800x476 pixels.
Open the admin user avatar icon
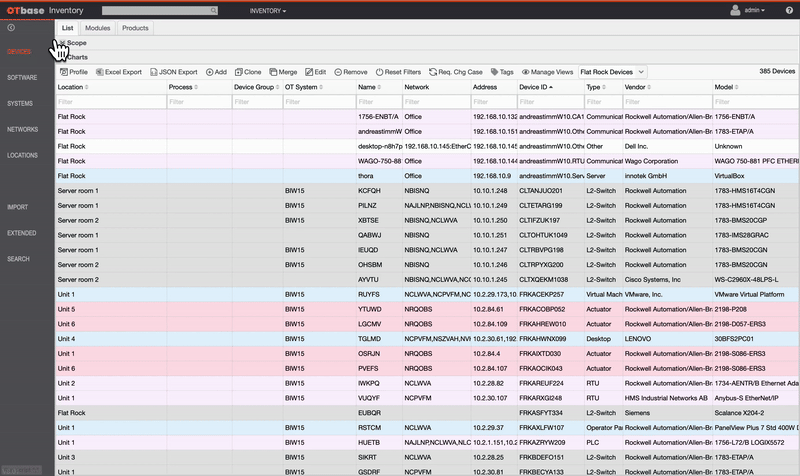(x=735, y=10)
